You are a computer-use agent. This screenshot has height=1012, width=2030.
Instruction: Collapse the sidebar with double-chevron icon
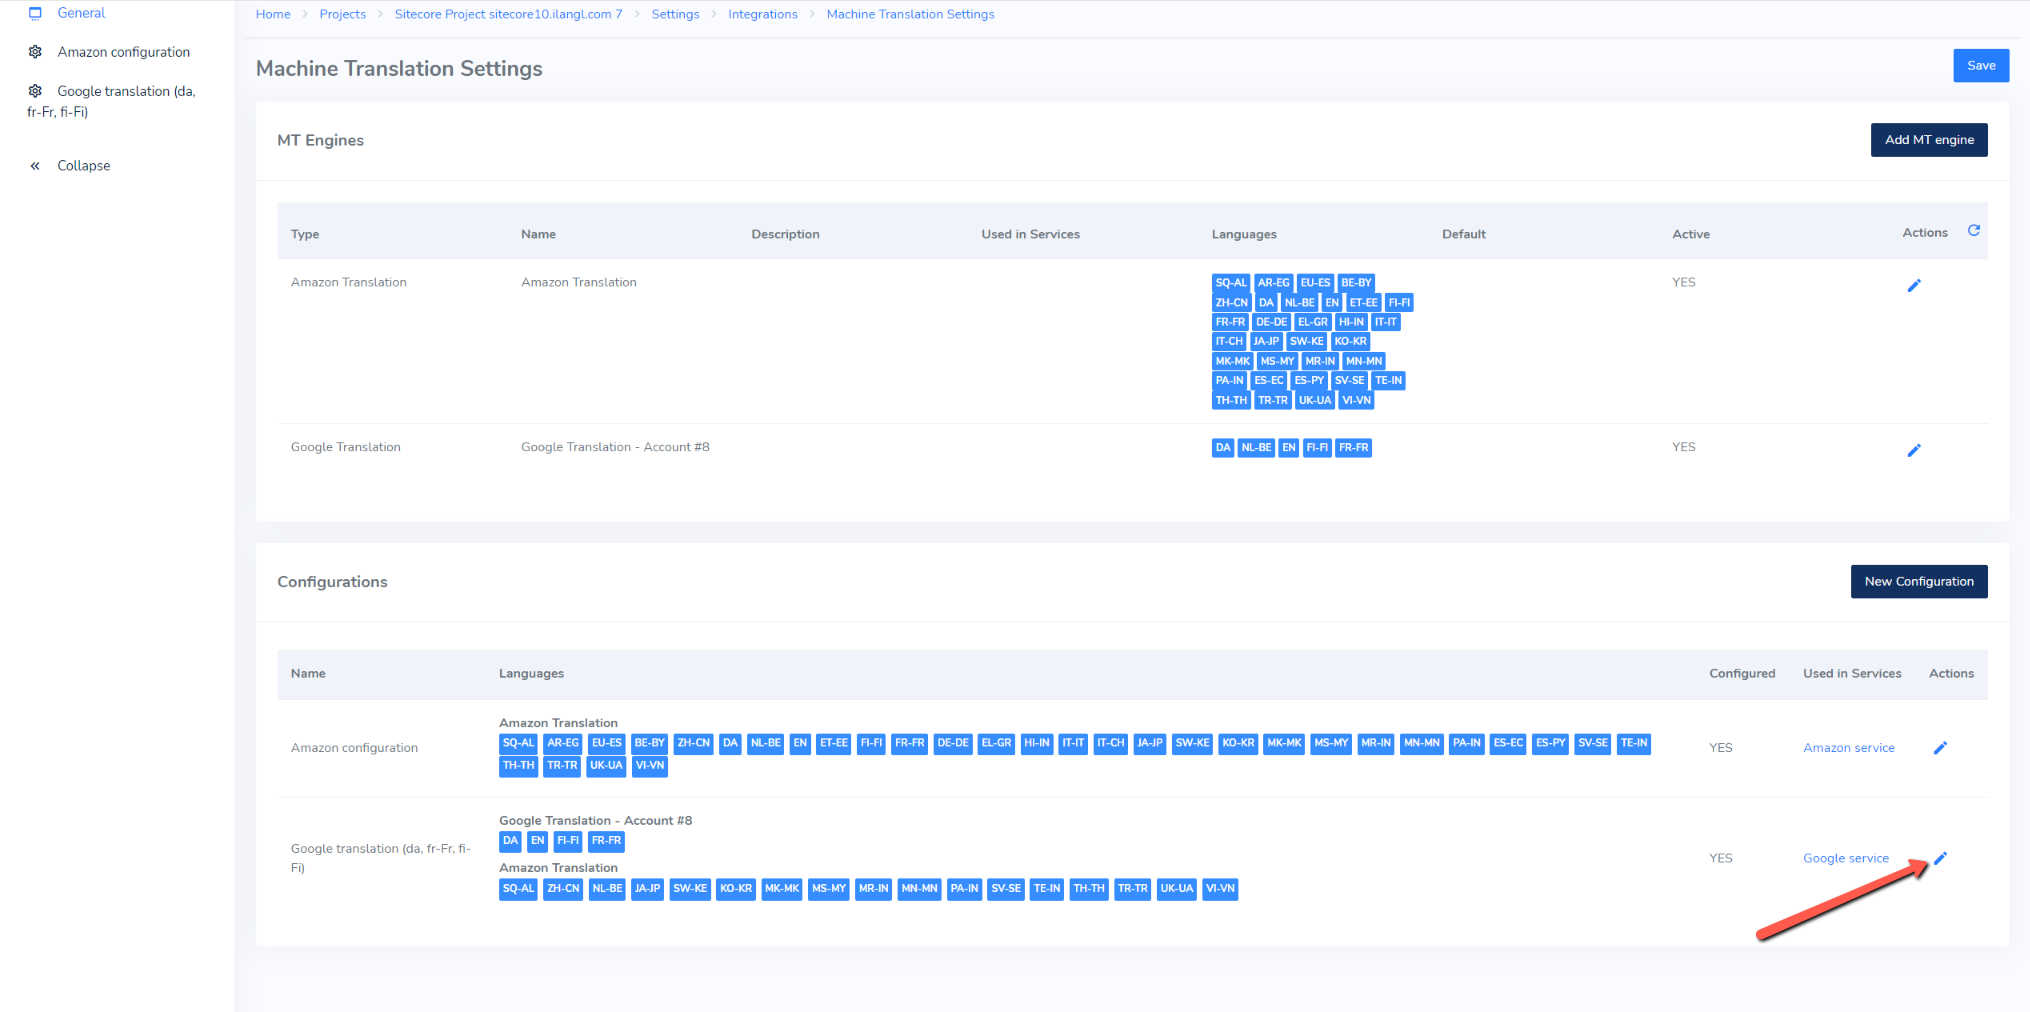(35, 166)
